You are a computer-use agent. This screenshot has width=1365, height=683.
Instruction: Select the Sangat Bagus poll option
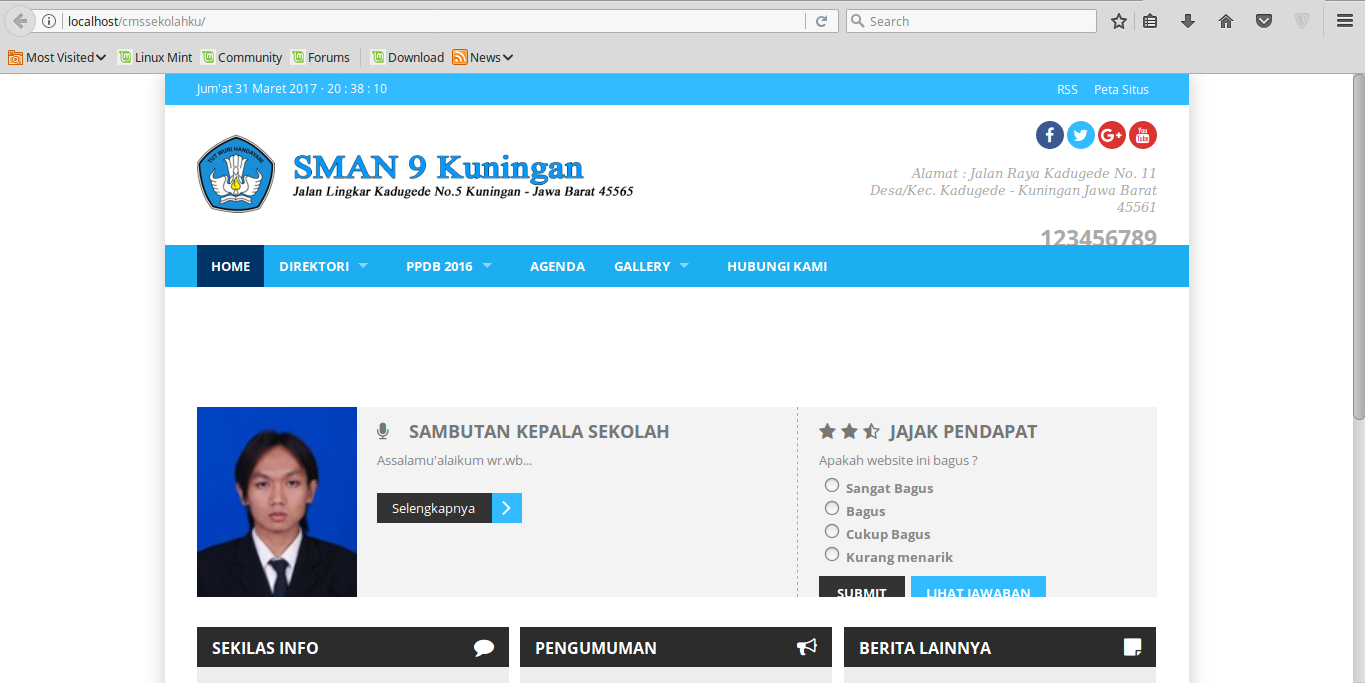click(x=831, y=485)
